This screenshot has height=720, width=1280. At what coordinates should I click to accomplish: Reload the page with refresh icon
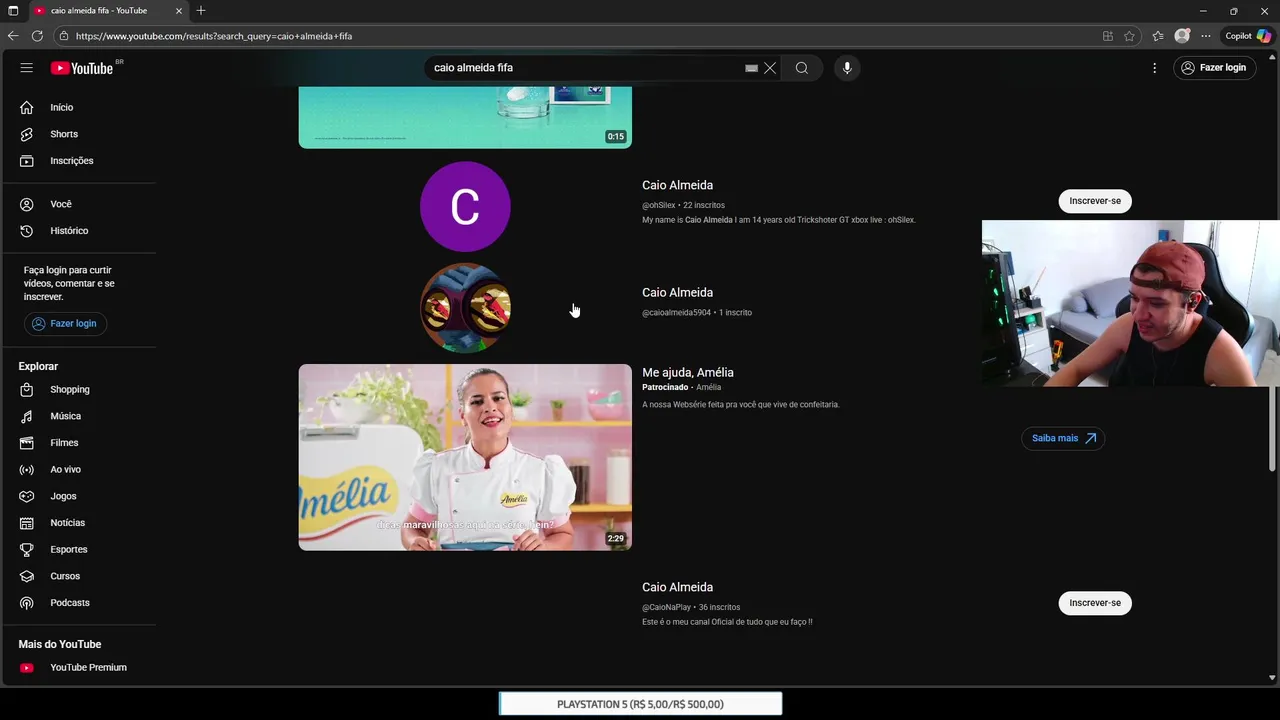point(37,36)
